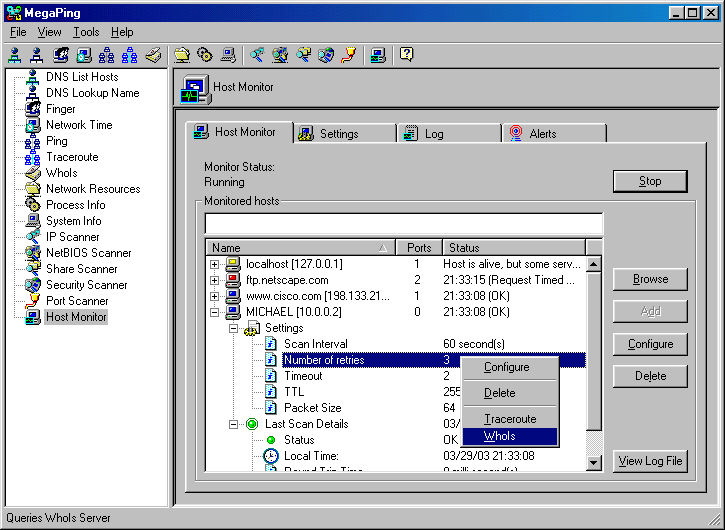Open IP Scanner in left tree
The width and height of the screenshot is (725, 530).
click(x=73, y=237)
